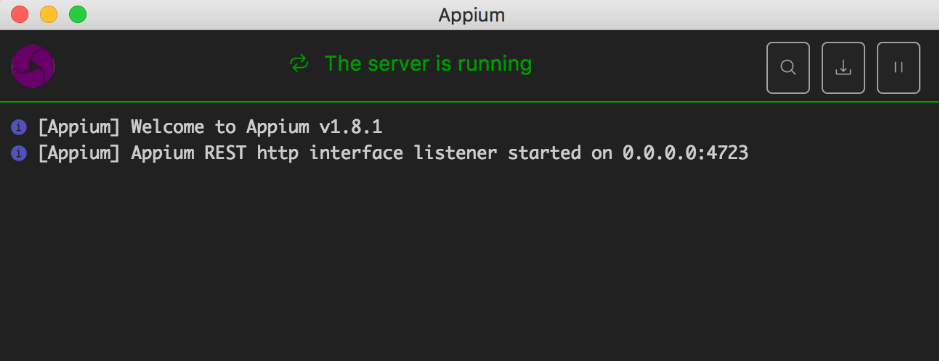Maximize the Appium window with the green button
The height and width of the screenshot is (361, 939).
78,14
